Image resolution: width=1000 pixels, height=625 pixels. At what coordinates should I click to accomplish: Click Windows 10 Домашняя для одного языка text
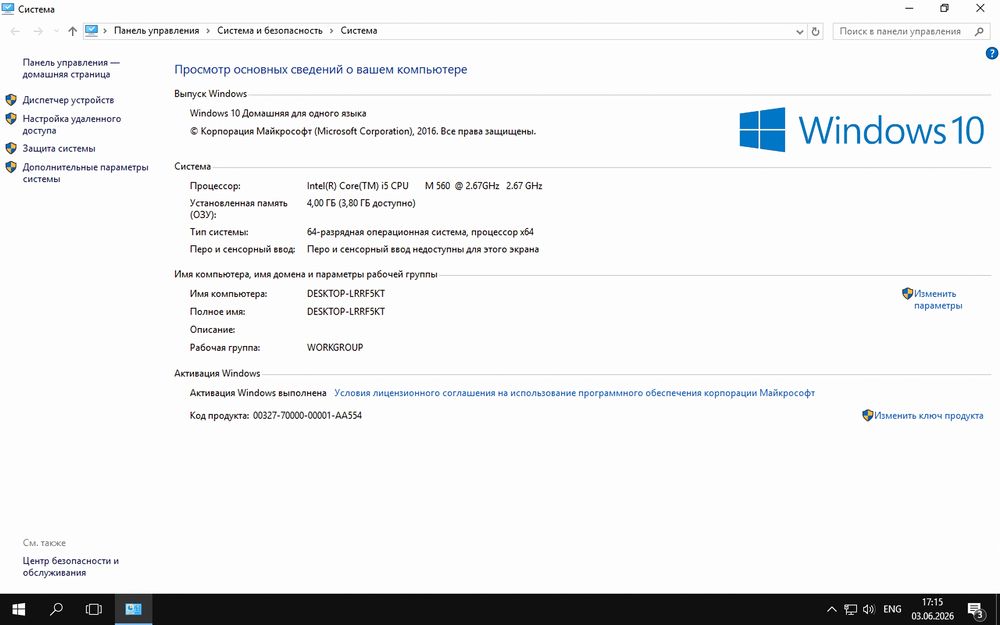(278, 114)
